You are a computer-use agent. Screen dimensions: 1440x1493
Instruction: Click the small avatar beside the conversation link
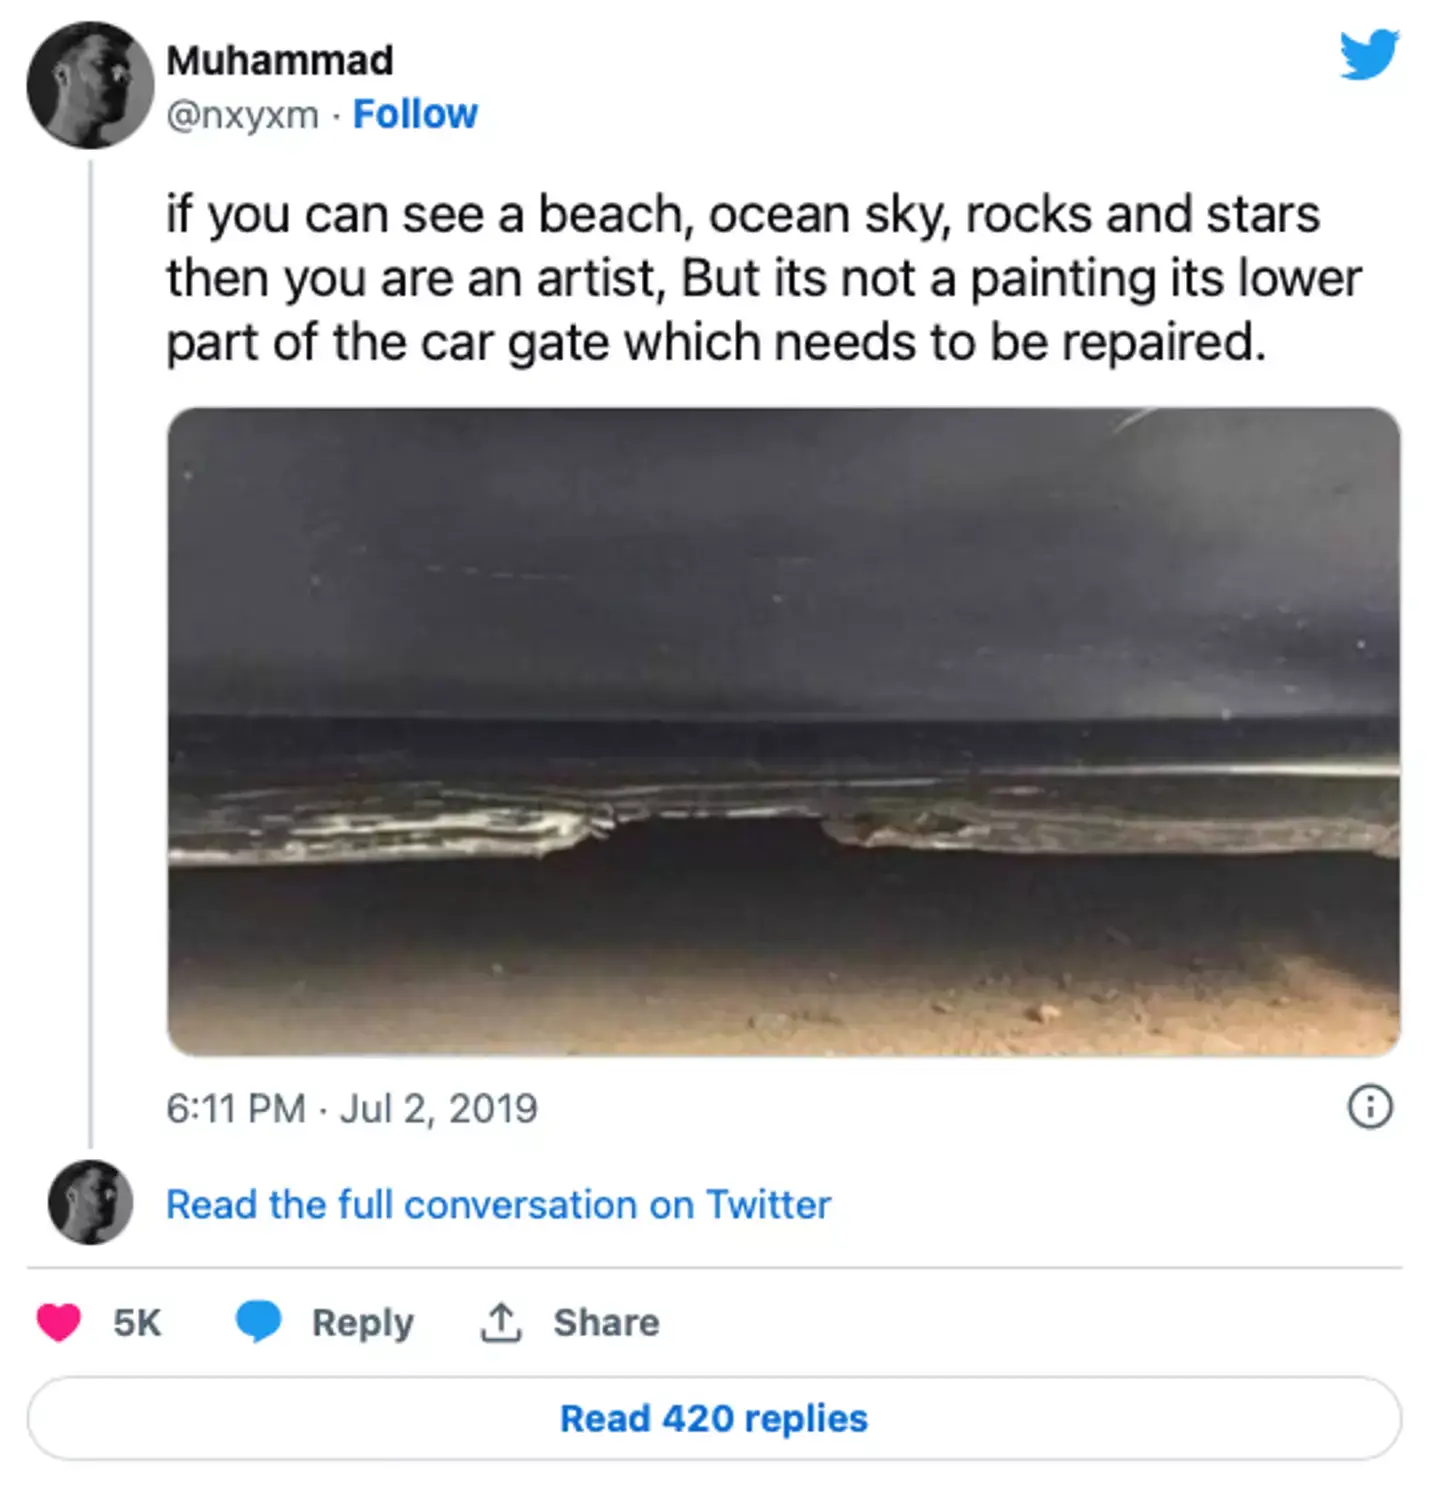[89, 1204]
